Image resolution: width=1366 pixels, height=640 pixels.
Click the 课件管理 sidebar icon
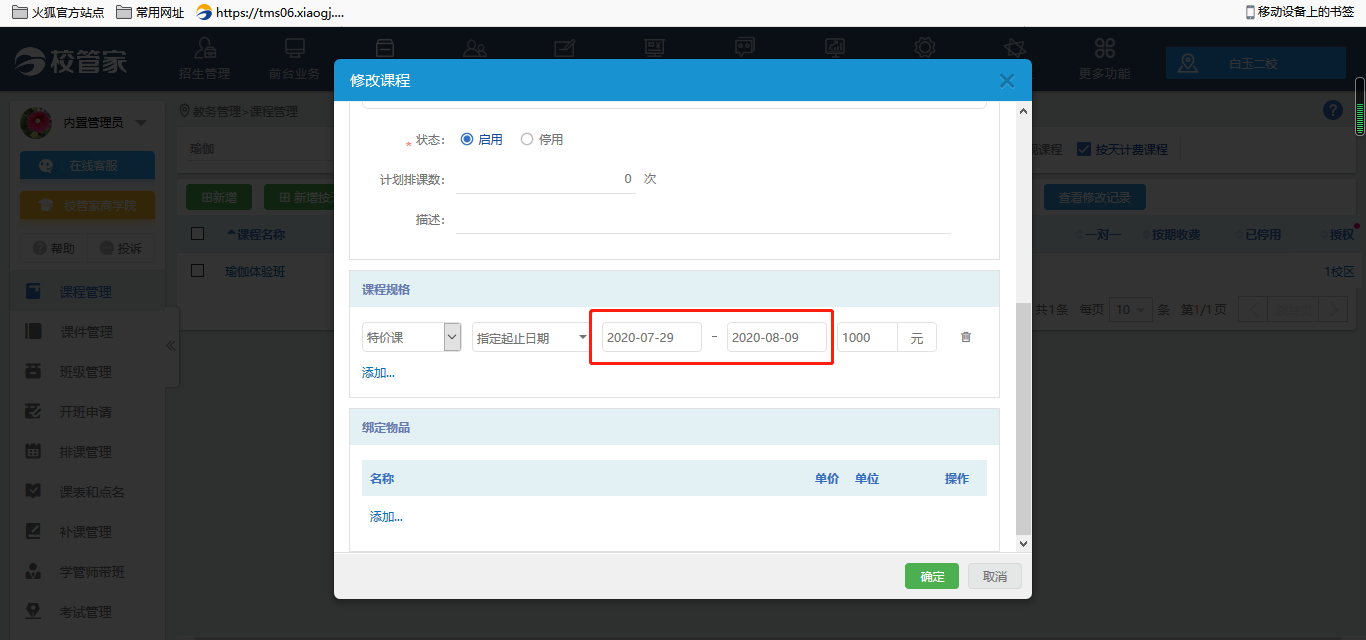33,332
